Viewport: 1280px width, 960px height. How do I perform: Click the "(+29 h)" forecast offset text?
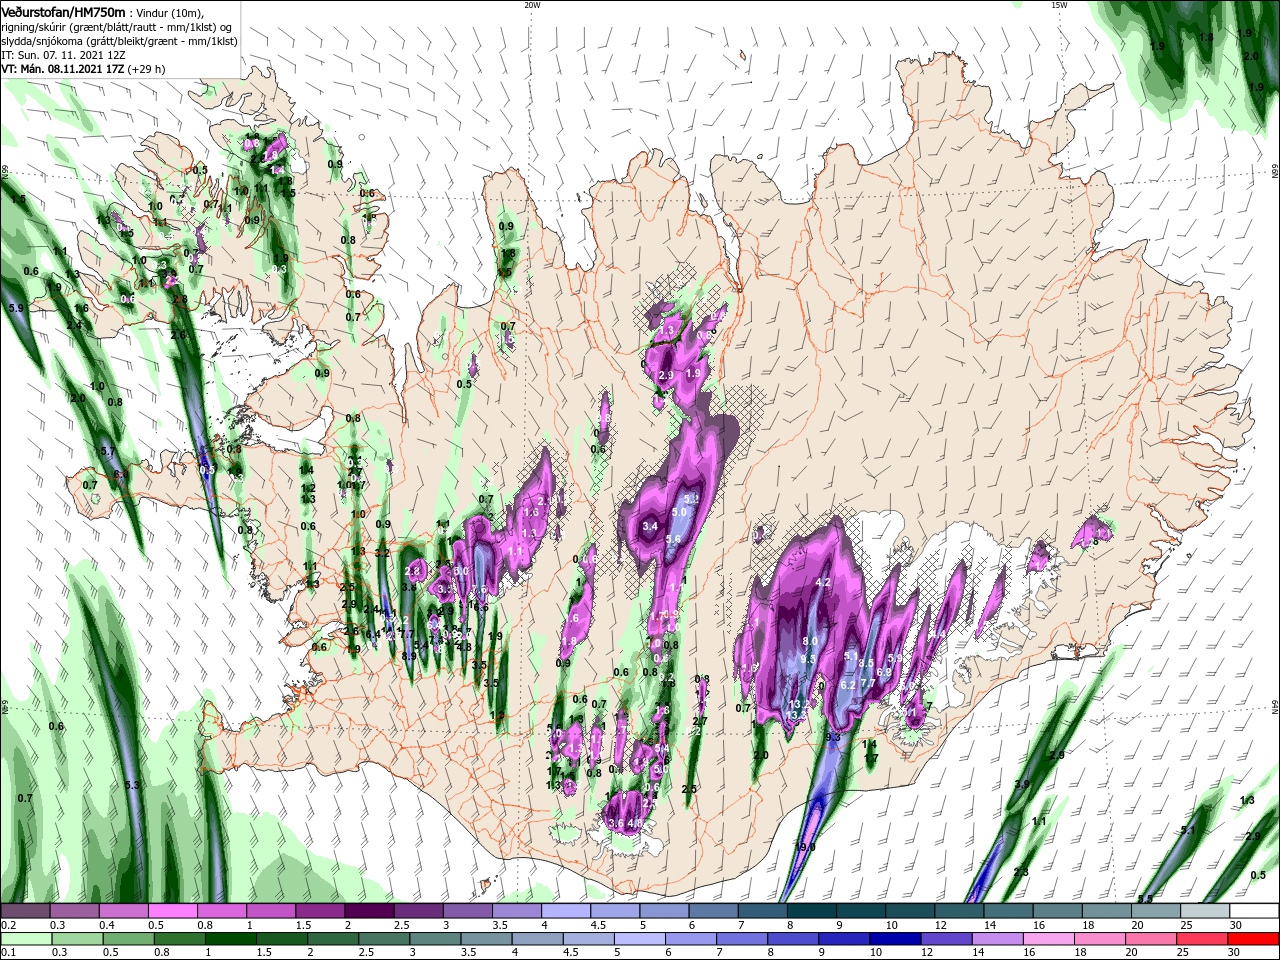click(x=146, y=69)
